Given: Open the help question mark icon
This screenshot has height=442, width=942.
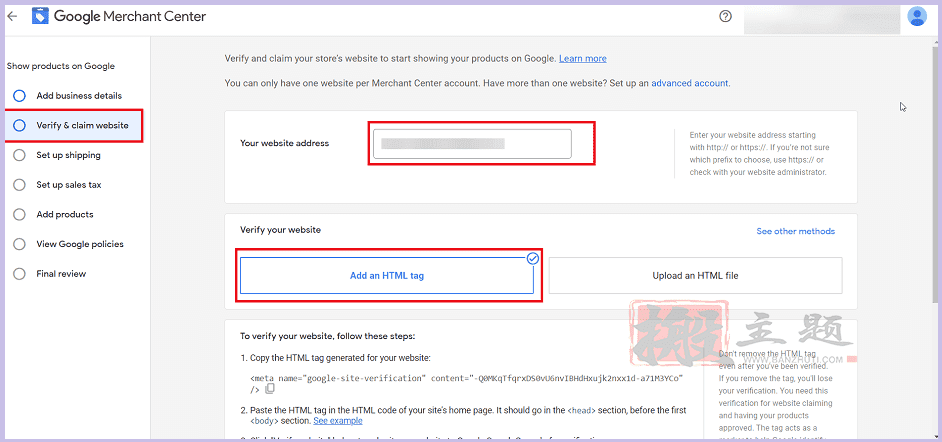Looking at the screenshot, I should tap(725, 16).
